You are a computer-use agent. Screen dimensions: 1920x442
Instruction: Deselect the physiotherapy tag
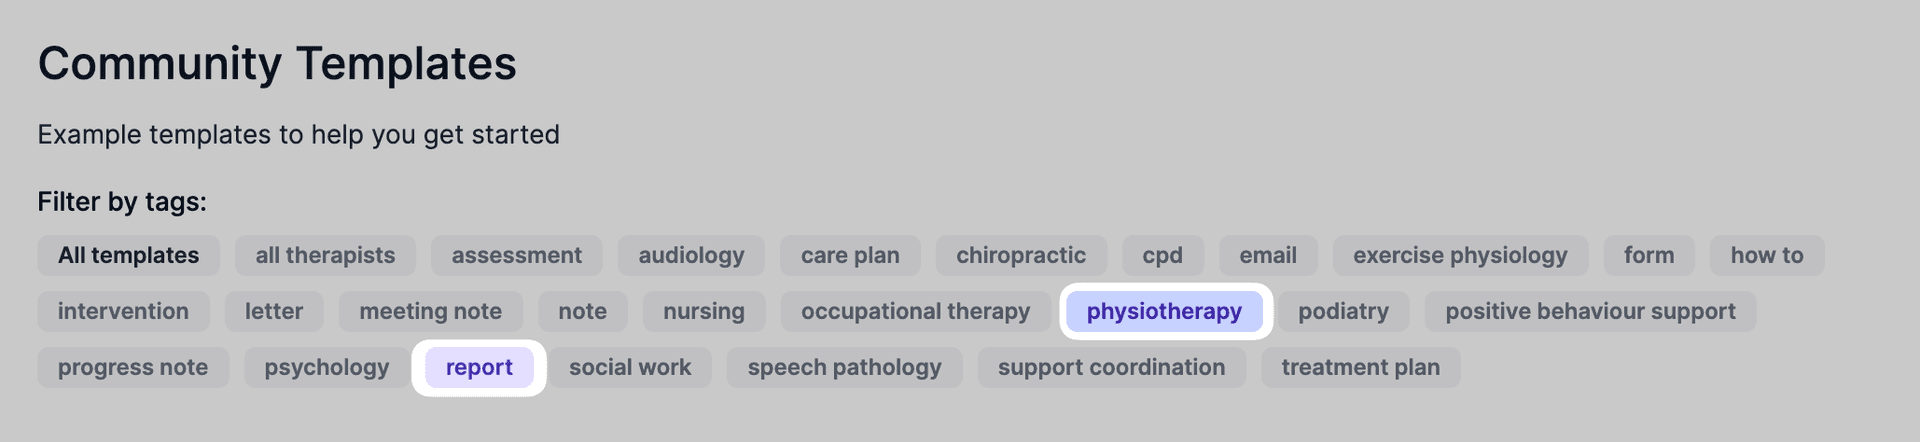pos(1164,312)
